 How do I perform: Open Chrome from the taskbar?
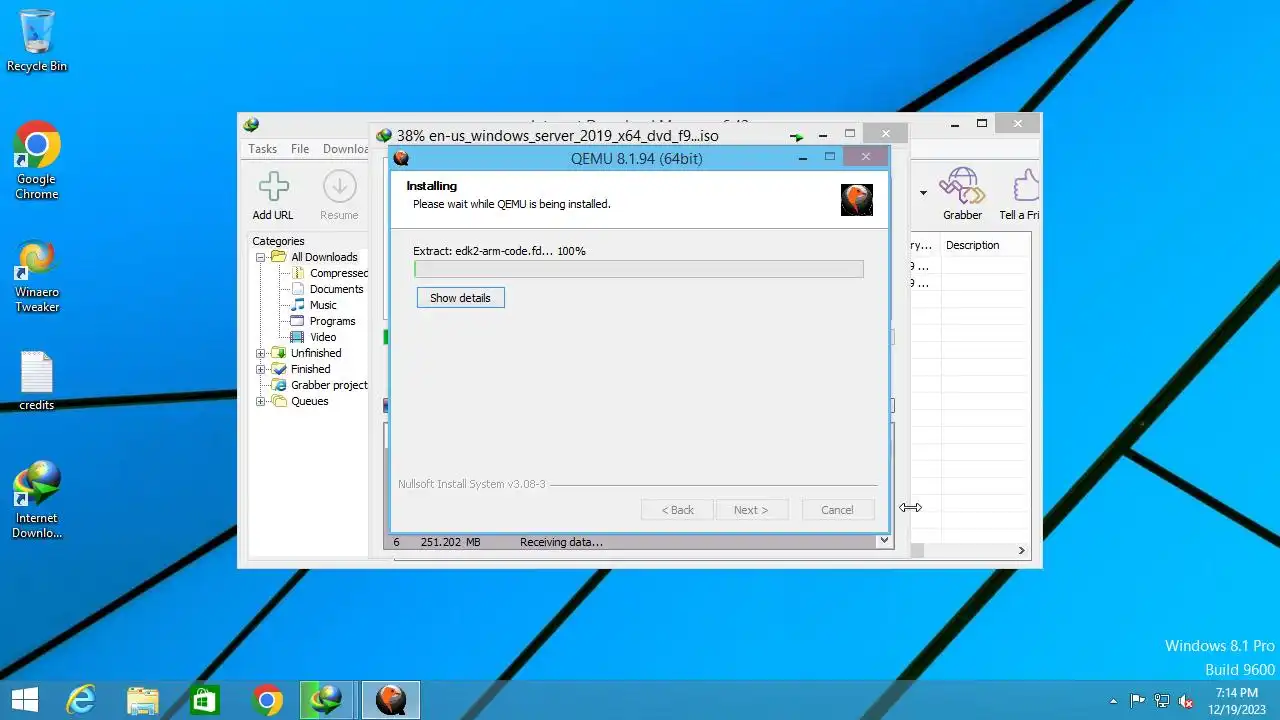click(x=267, y=700)
